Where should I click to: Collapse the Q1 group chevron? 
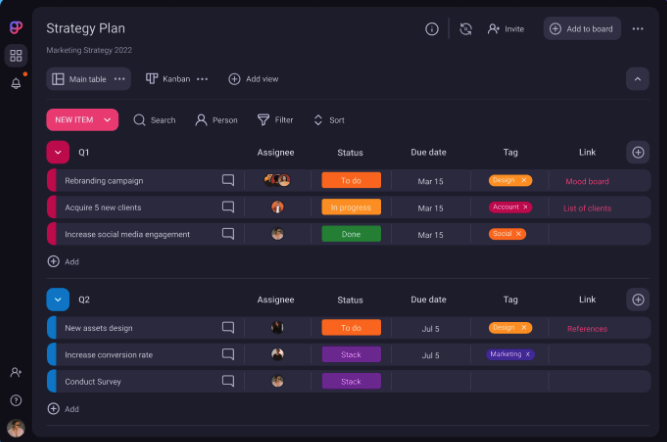pos(58,152)
